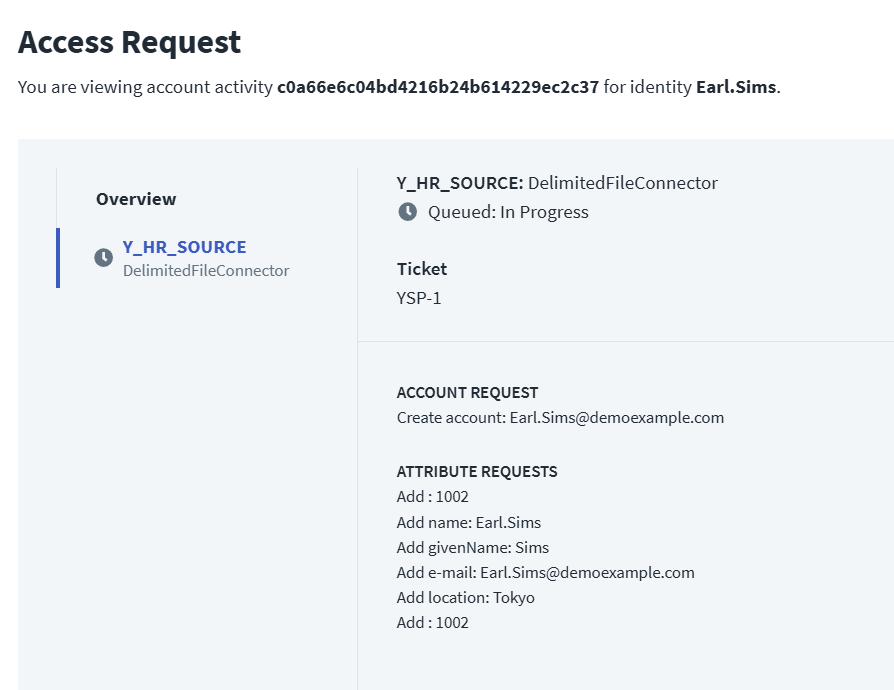Click the clock icon beside Y_HR_SOURCE in sidebar
Screen dimensions: 894x690
tap(103, 258)
